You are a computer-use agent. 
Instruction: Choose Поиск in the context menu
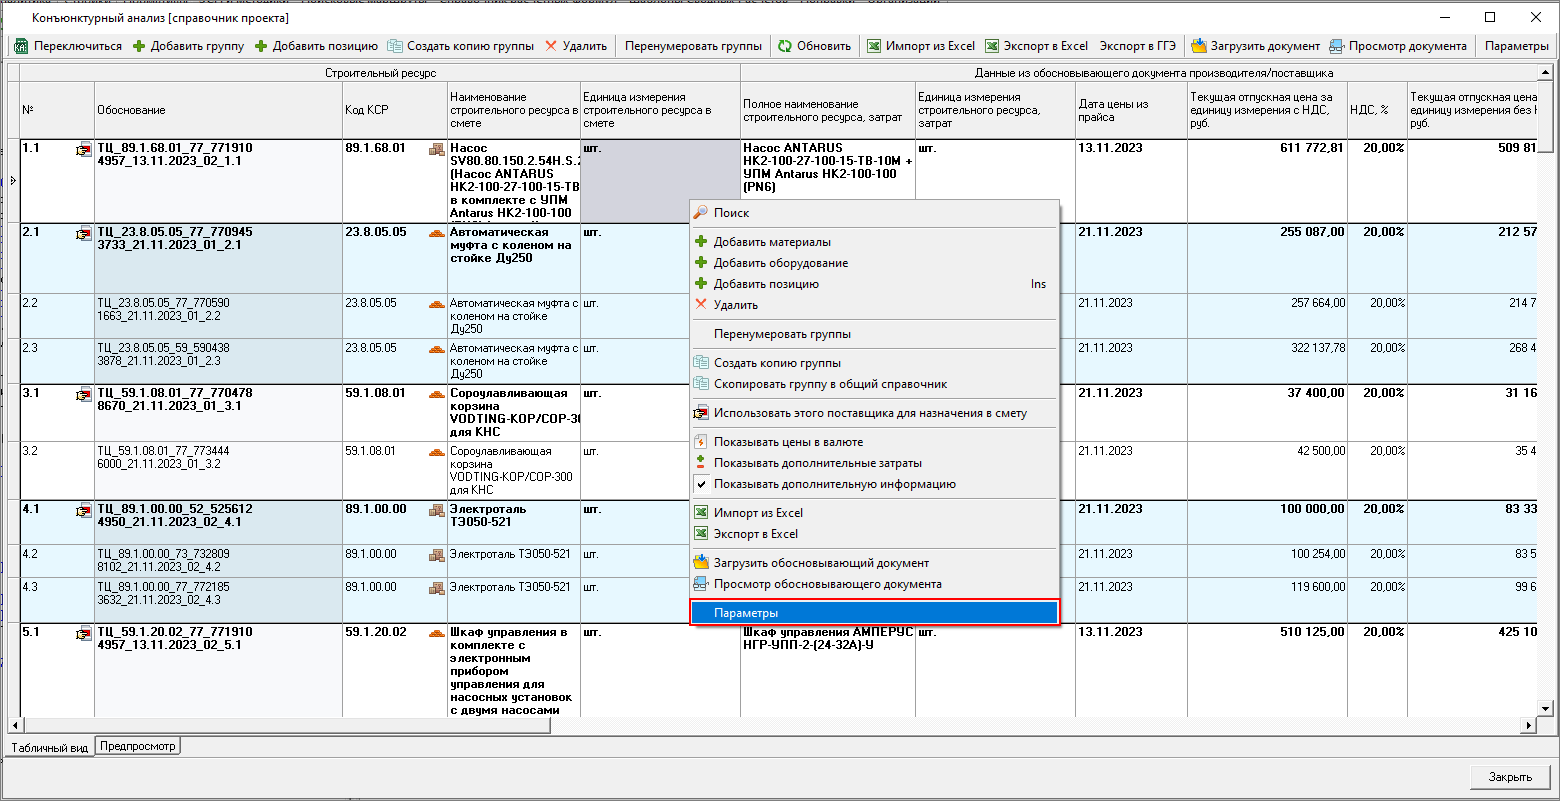pos(731,213)
